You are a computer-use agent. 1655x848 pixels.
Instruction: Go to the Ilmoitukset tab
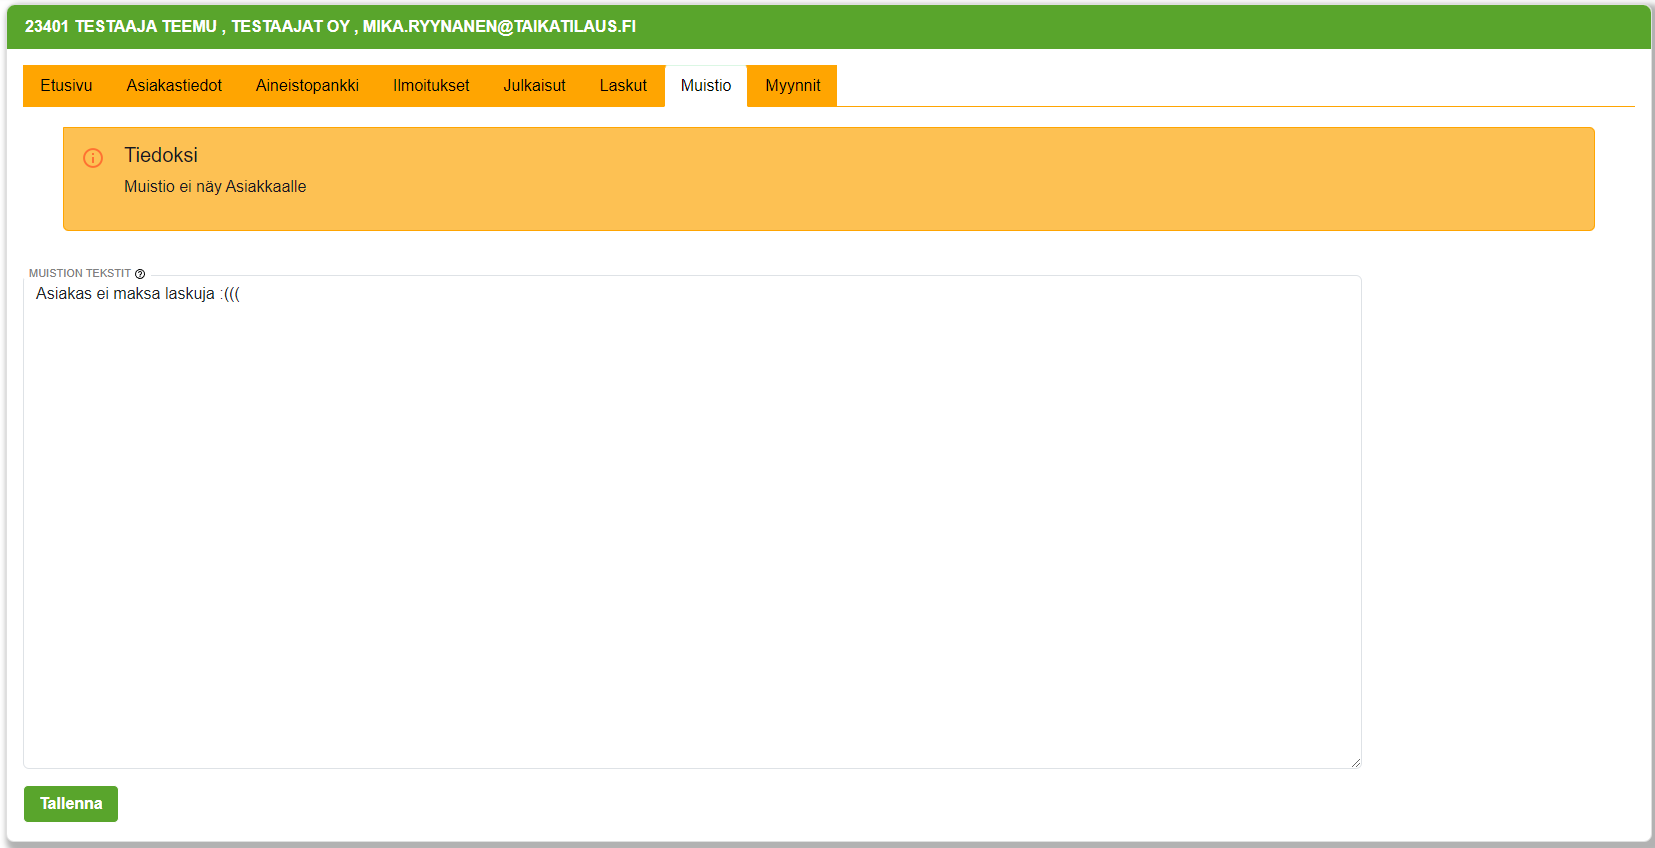(431, 86)
